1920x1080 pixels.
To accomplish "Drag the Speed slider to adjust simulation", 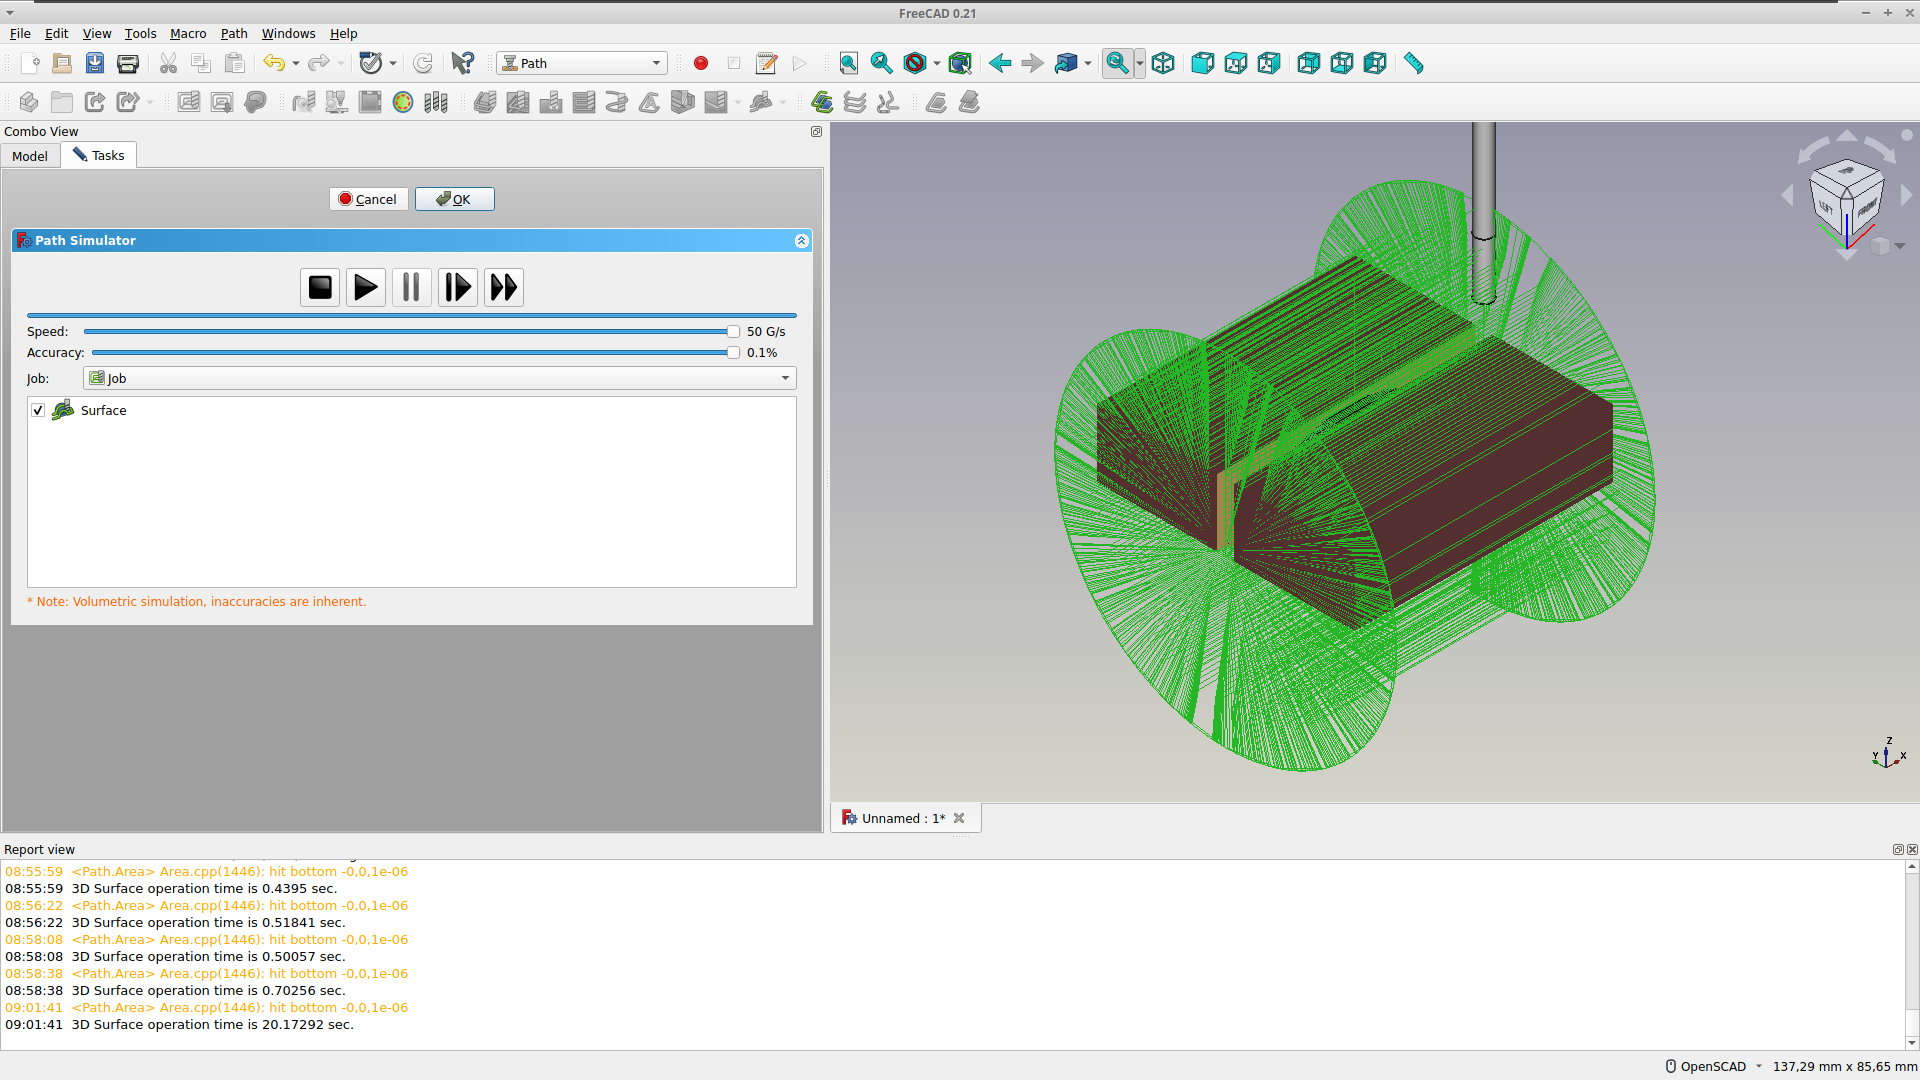I will click(732, 331).
